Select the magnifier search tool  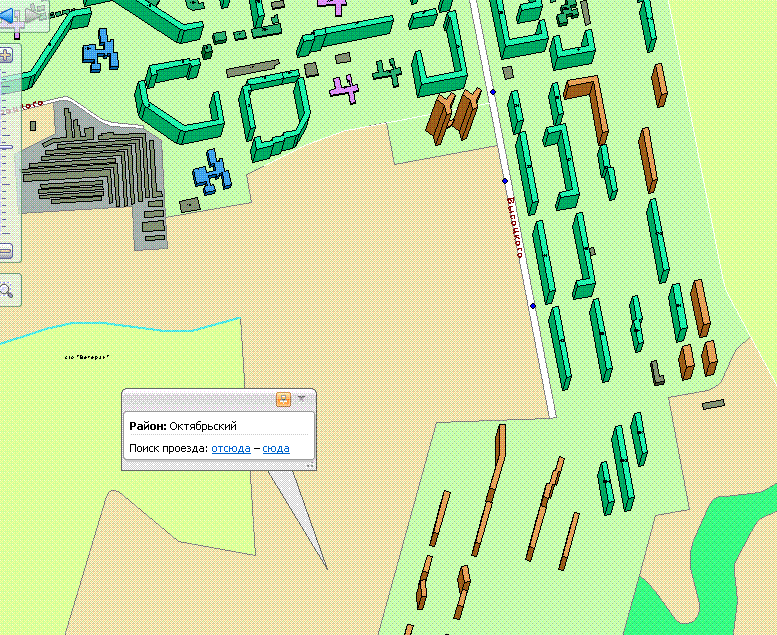pos(7,291)
